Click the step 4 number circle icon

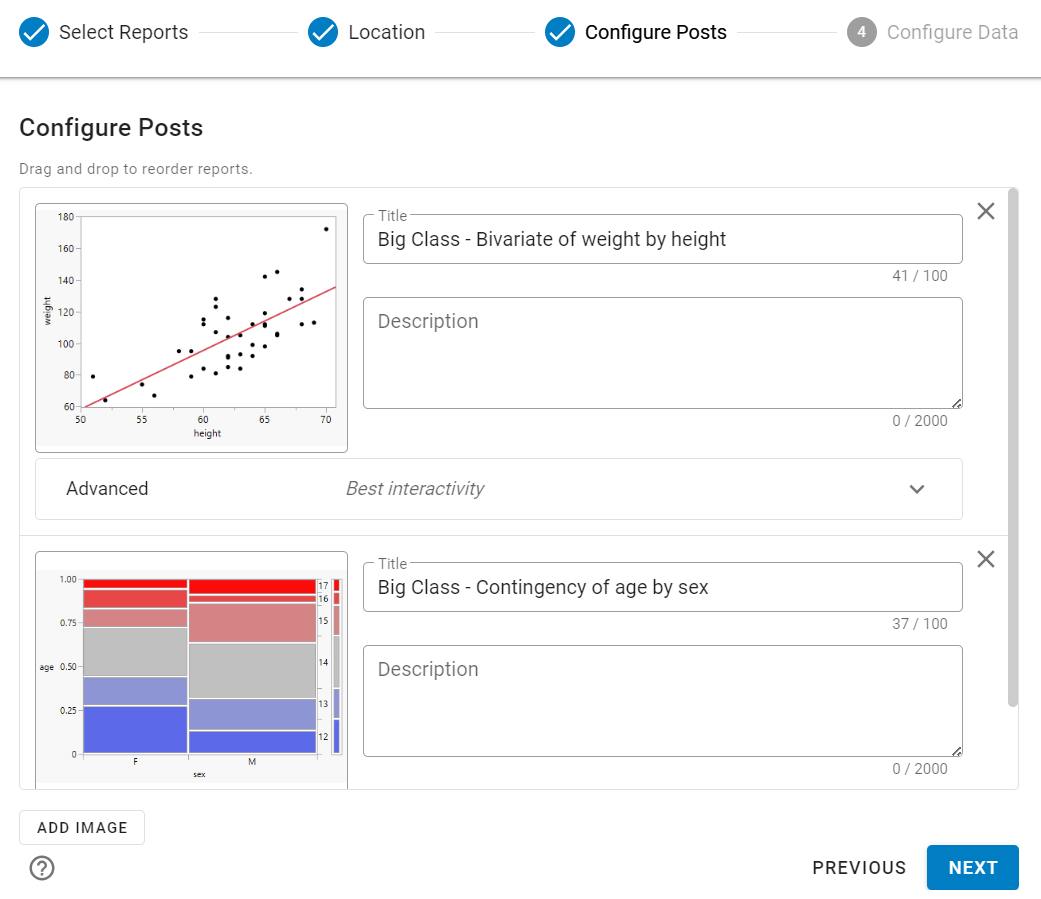tap(861, 33)
